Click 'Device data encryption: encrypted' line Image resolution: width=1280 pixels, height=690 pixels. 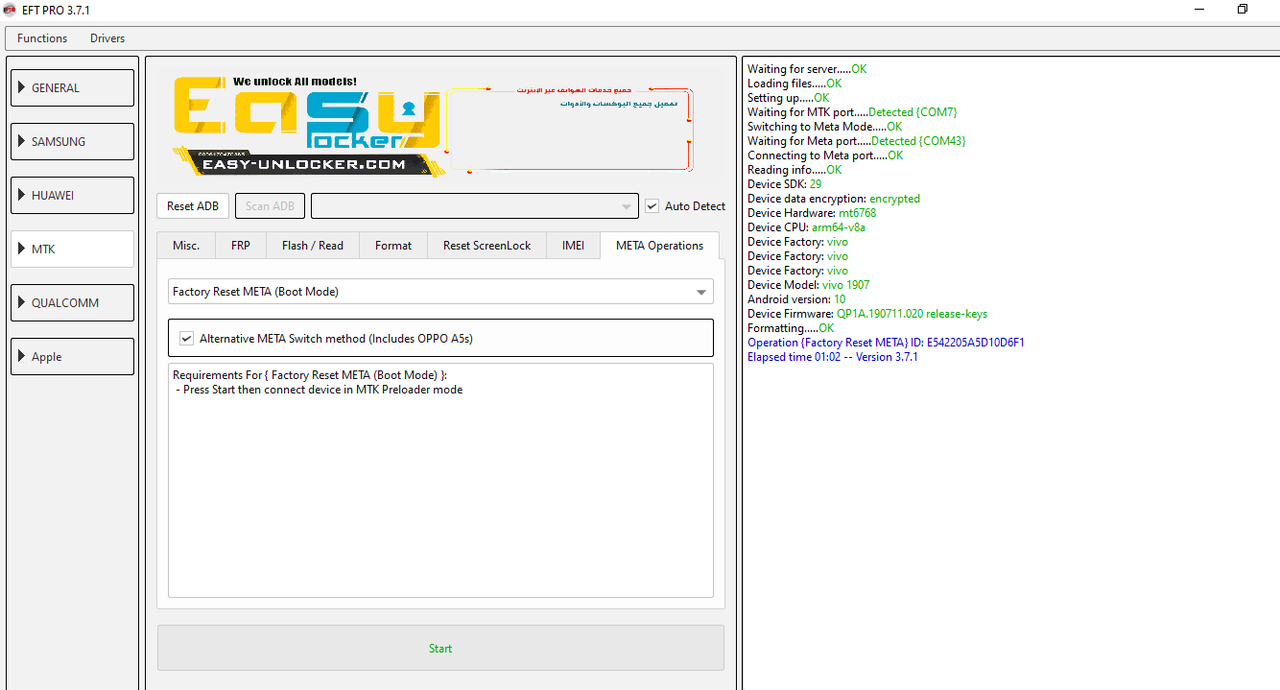coord(834,199)
